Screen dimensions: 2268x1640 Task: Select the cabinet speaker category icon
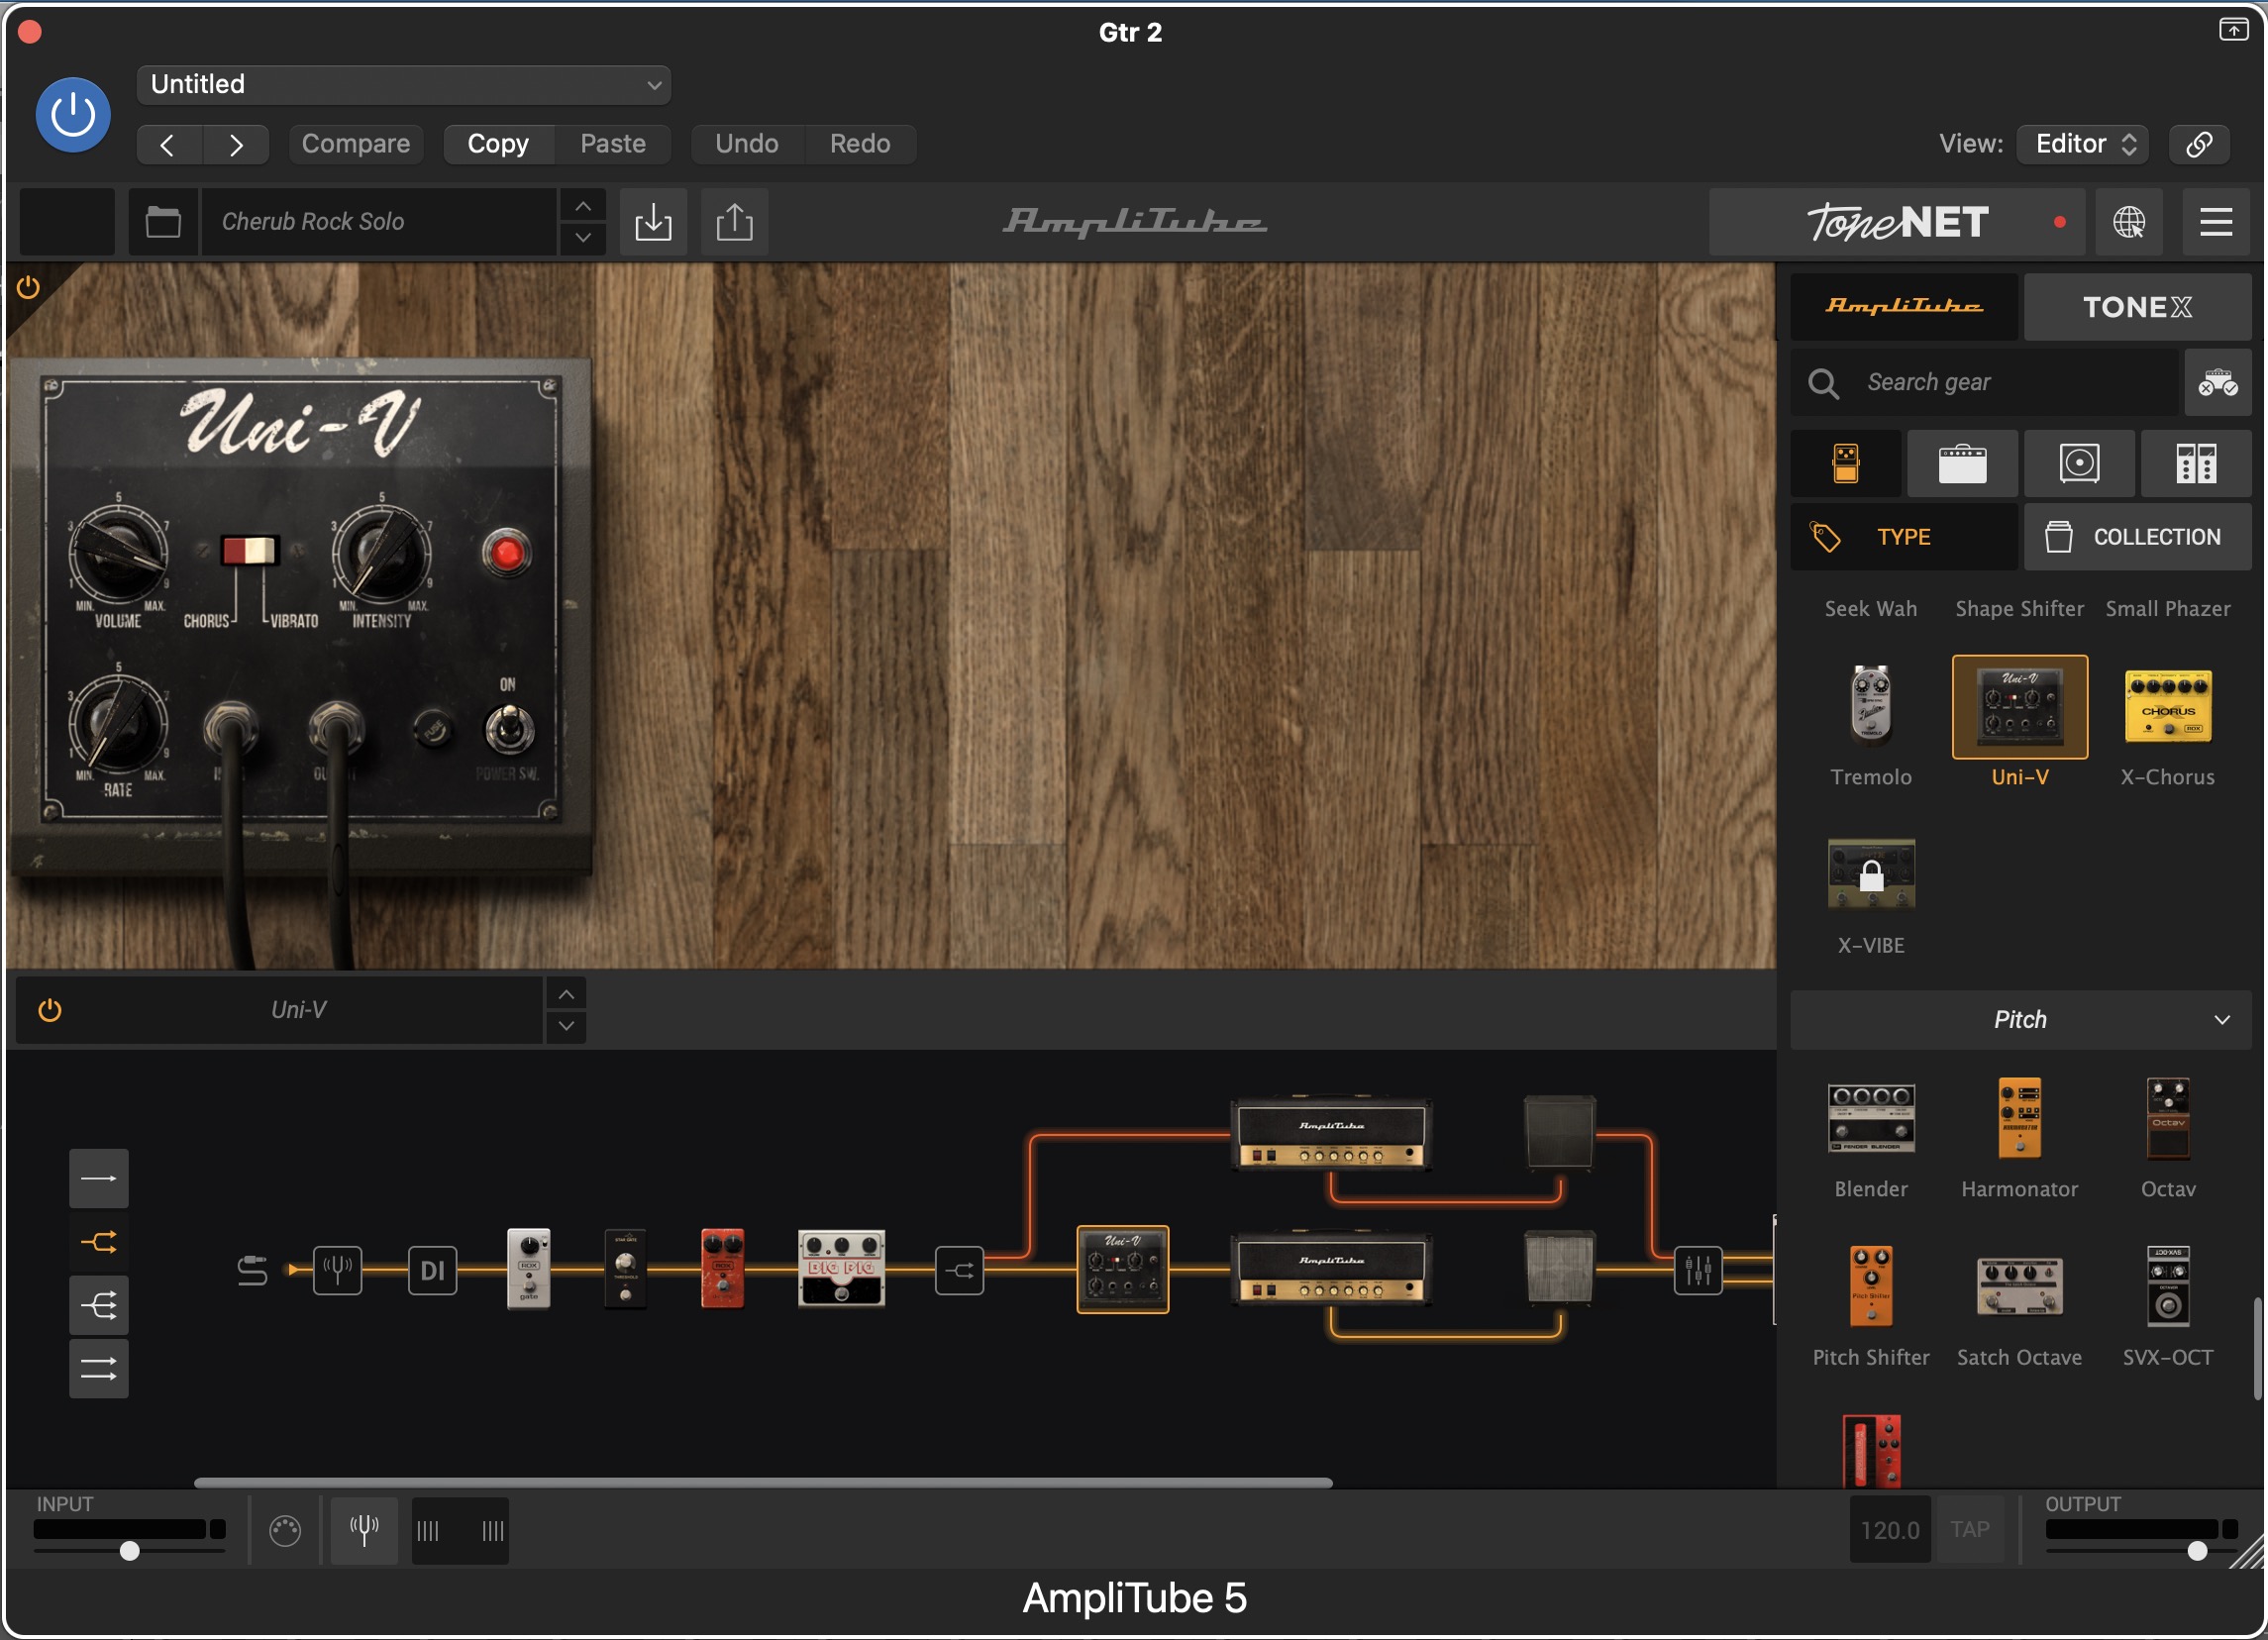(x=2078, y=464)
